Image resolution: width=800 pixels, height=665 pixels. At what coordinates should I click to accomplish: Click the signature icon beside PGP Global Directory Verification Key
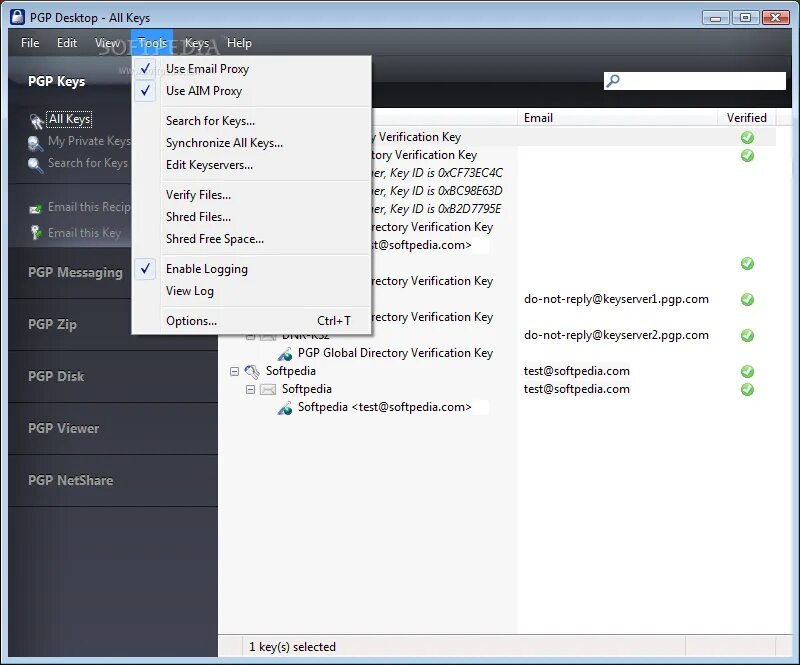coord(285,353)
